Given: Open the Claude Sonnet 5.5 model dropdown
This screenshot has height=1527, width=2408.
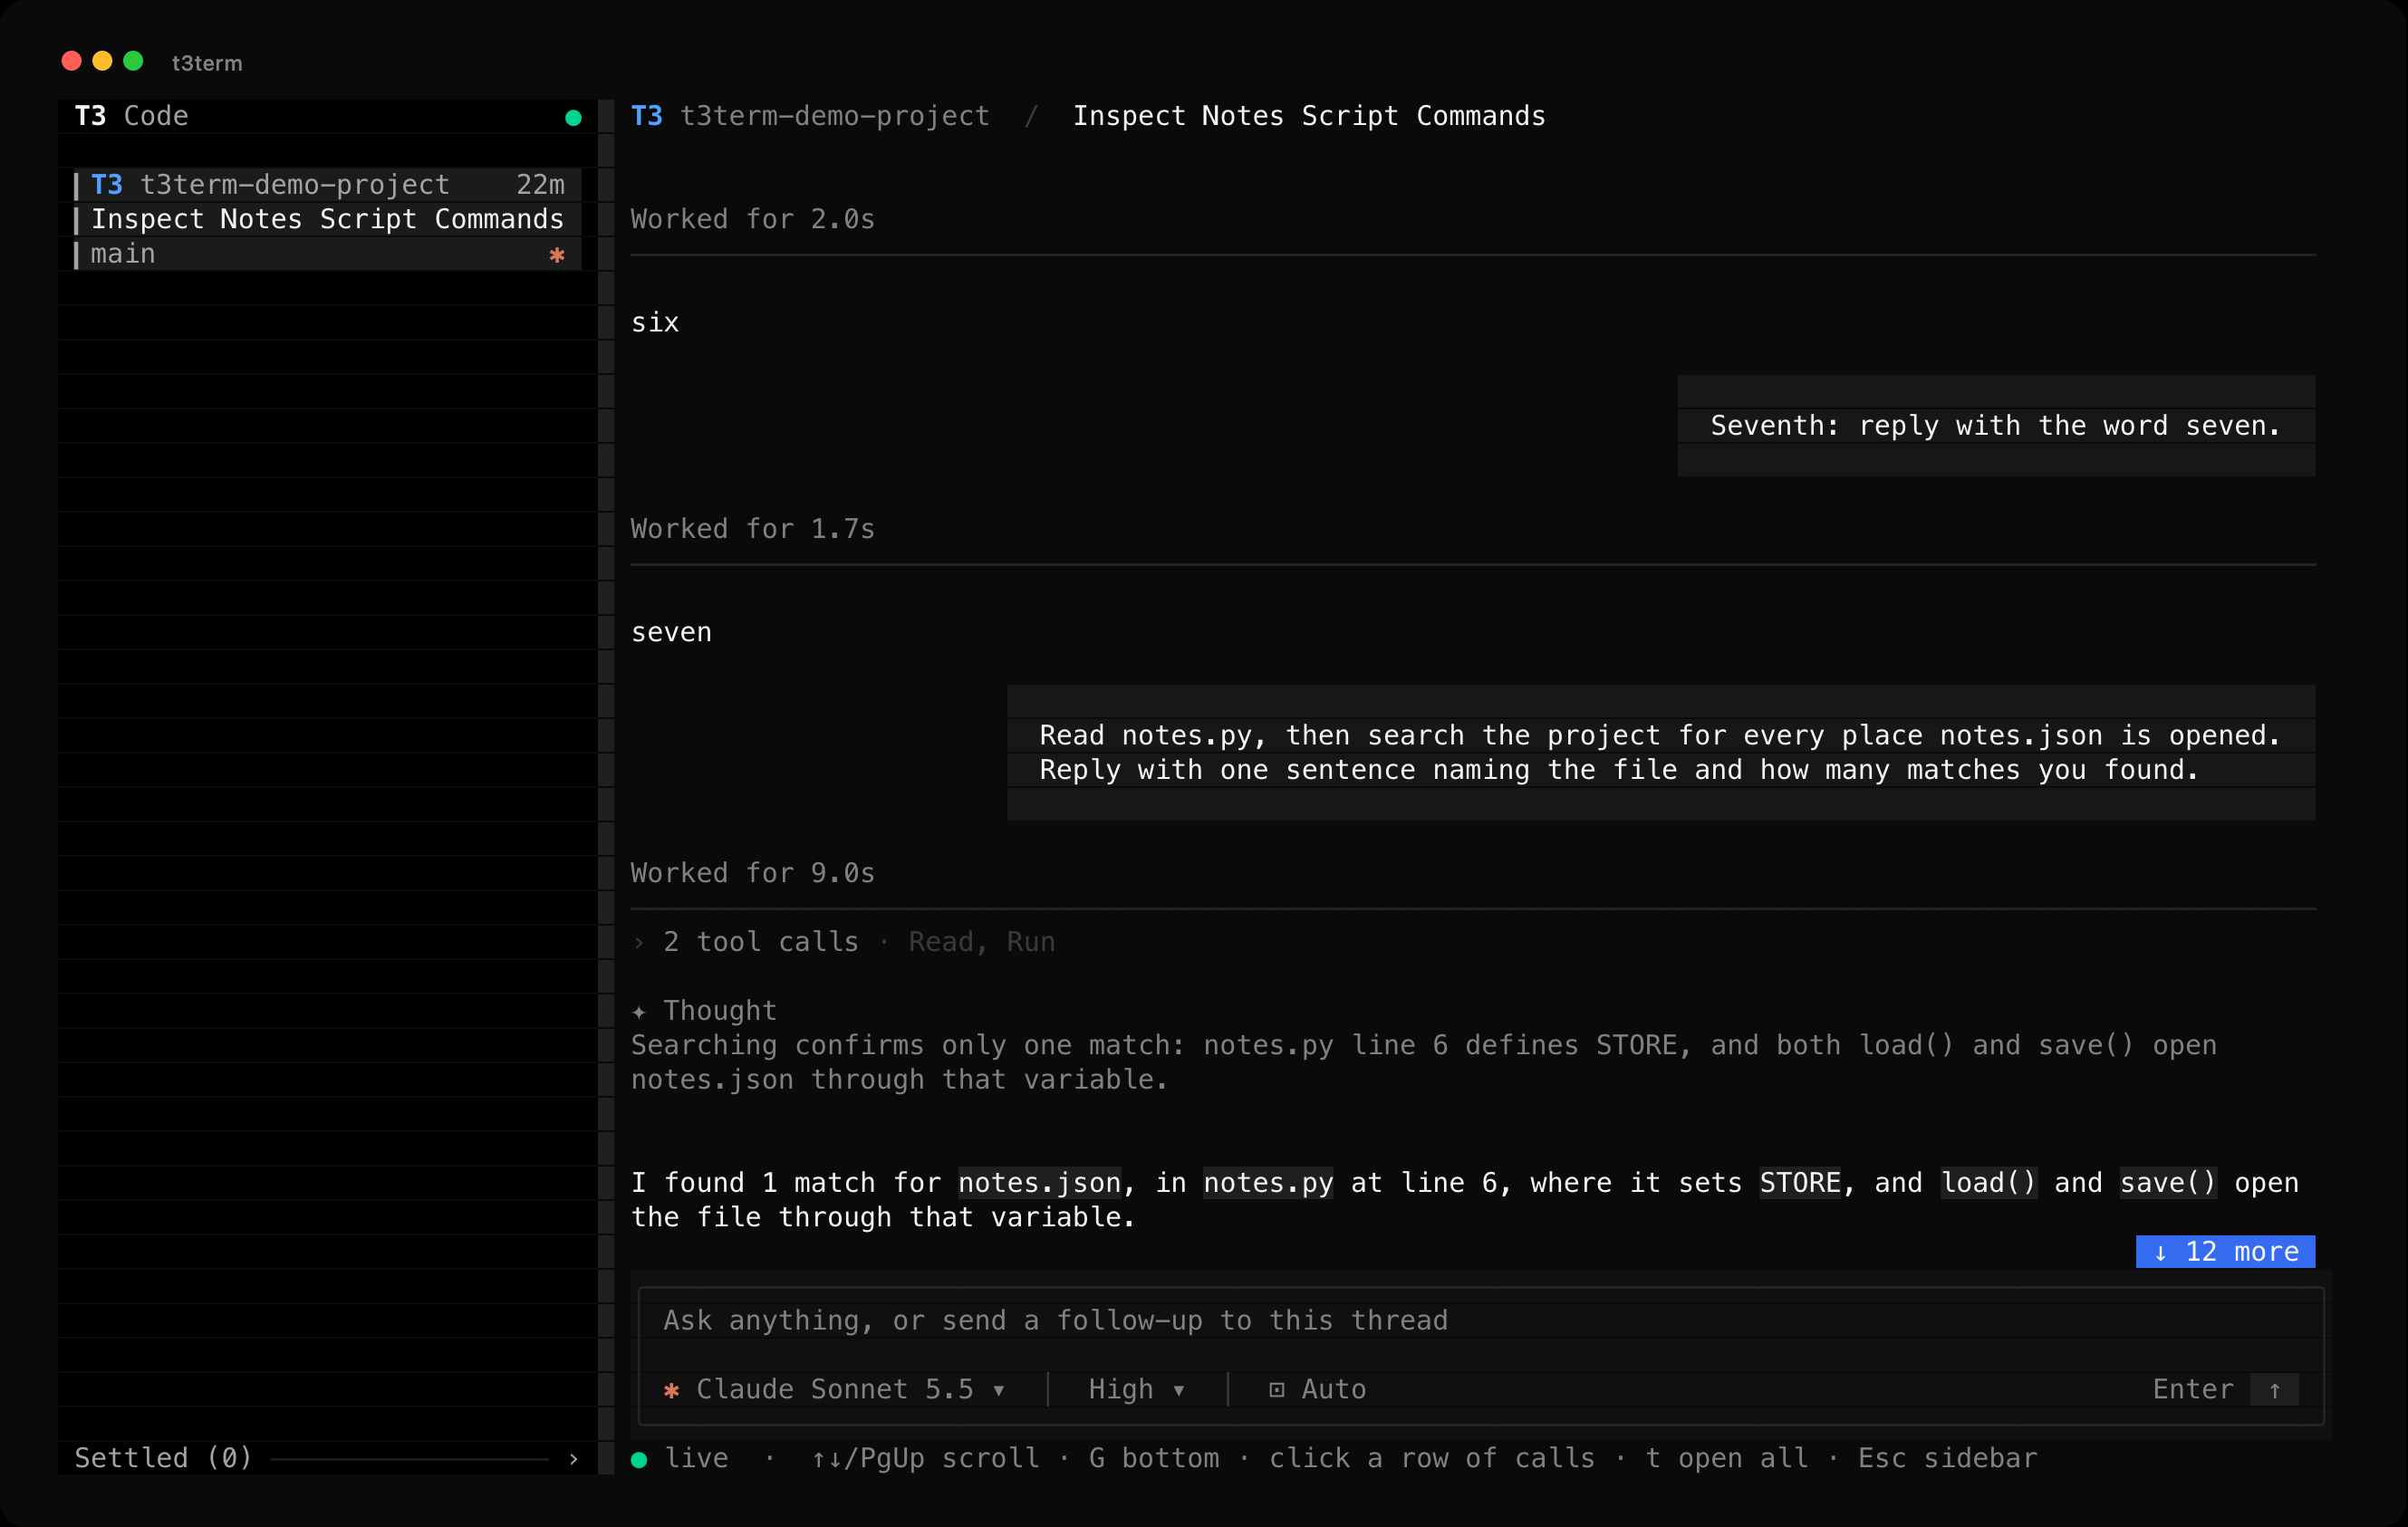Looking at the screenshot, I should pyautogui.click(x=849, y=1389).
